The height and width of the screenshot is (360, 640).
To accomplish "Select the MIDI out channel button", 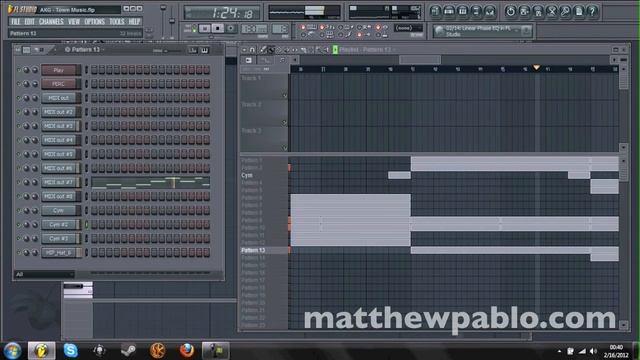I will [58, 98].
